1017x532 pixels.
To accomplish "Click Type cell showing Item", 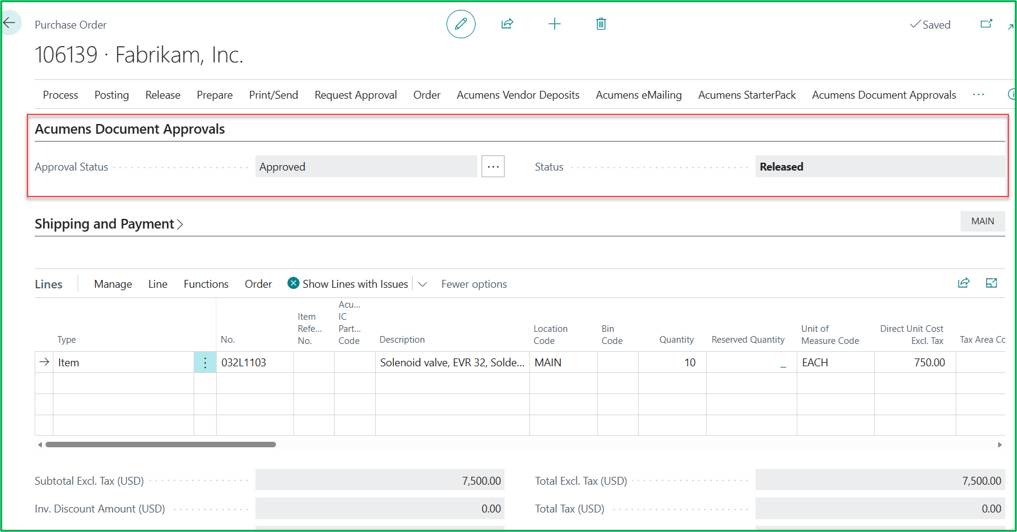I will click(123, 362).
